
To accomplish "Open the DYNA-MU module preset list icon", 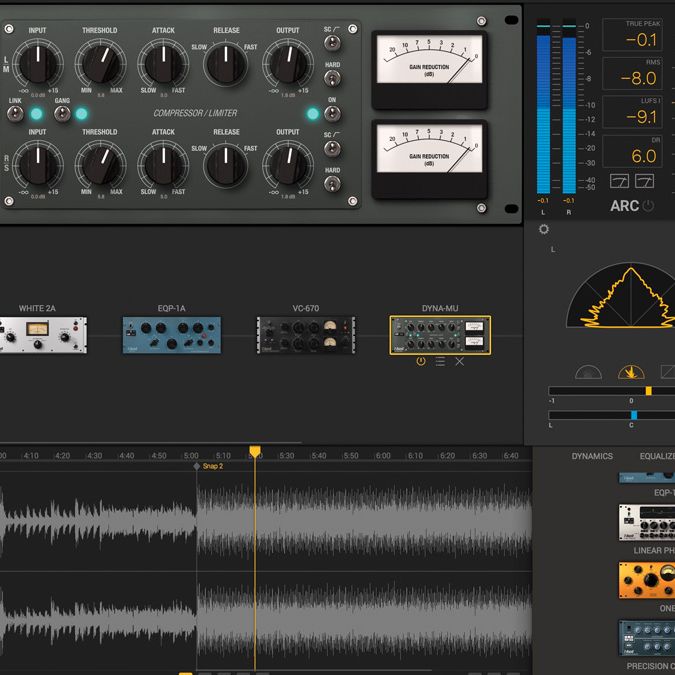I will pyautogui.click(x=440, y=361).
